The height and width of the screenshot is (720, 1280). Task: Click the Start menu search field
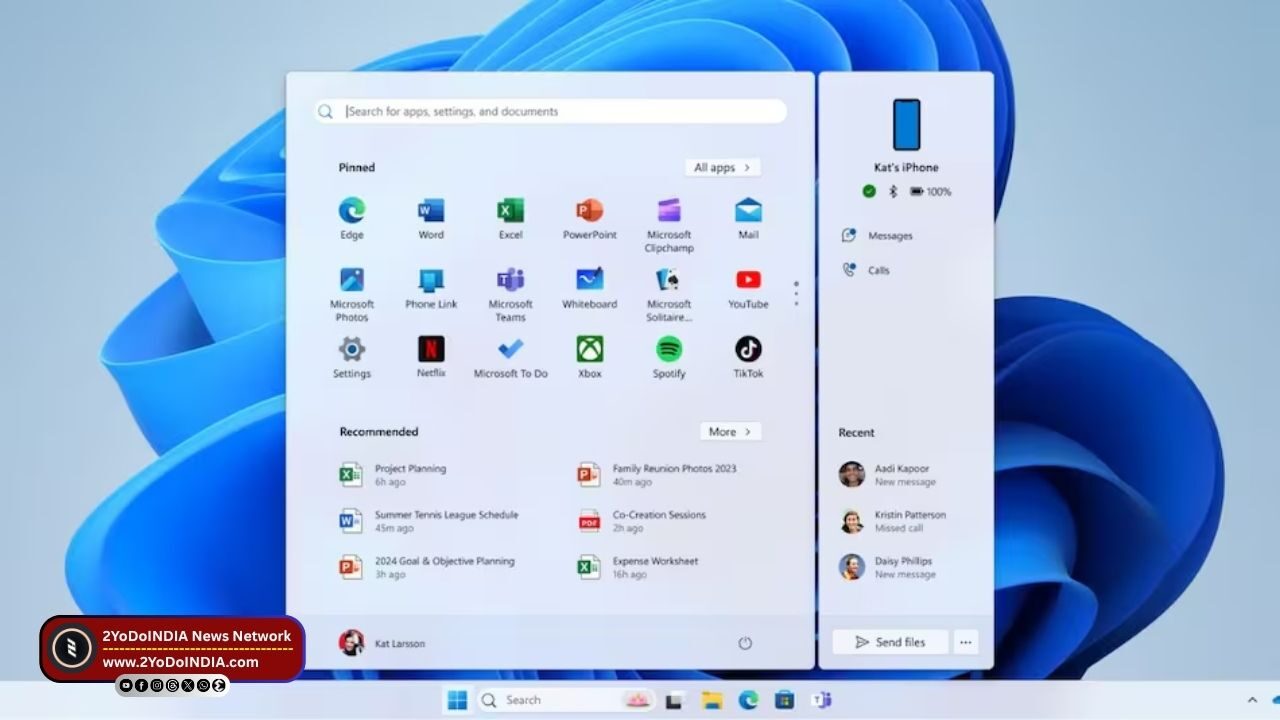pos(551,111)
